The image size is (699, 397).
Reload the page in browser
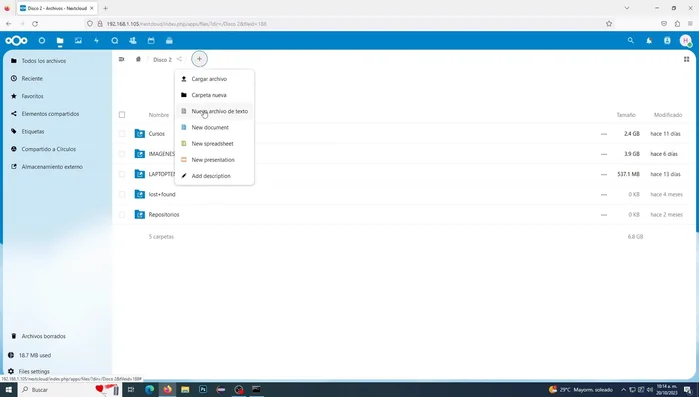point(35,24)
